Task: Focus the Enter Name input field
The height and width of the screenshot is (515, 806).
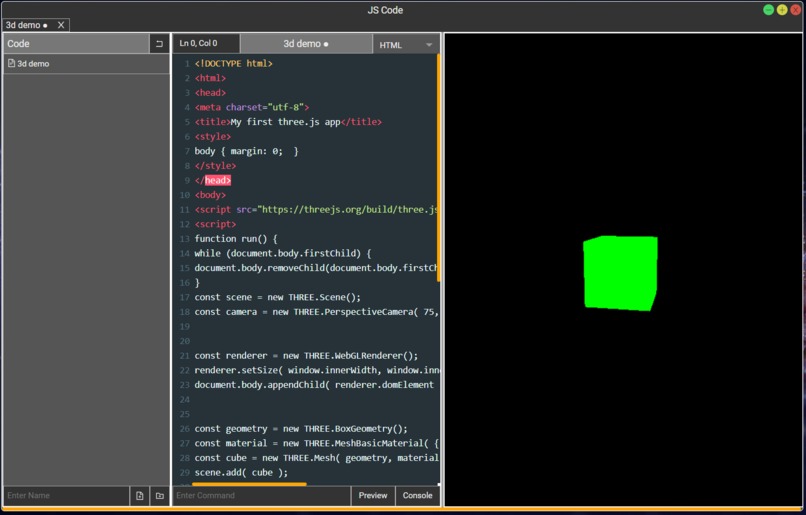Action: tap(66, 495)
